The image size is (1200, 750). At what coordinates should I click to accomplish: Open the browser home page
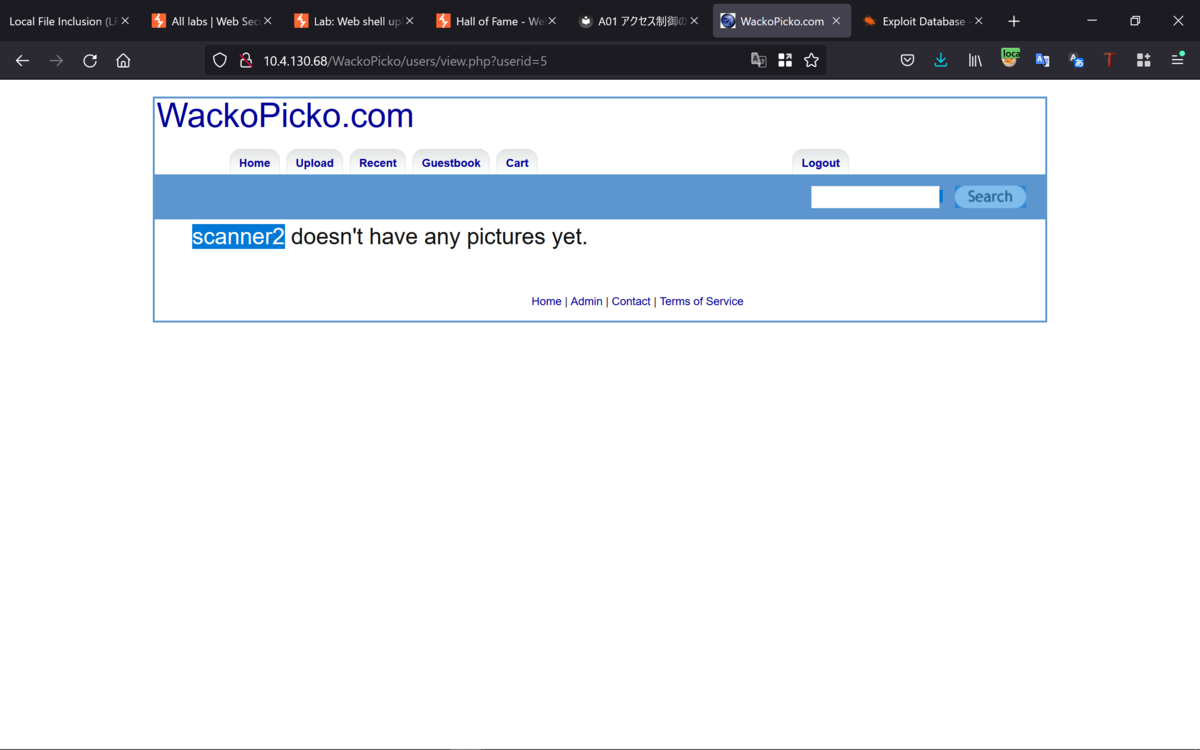point(123,61)
